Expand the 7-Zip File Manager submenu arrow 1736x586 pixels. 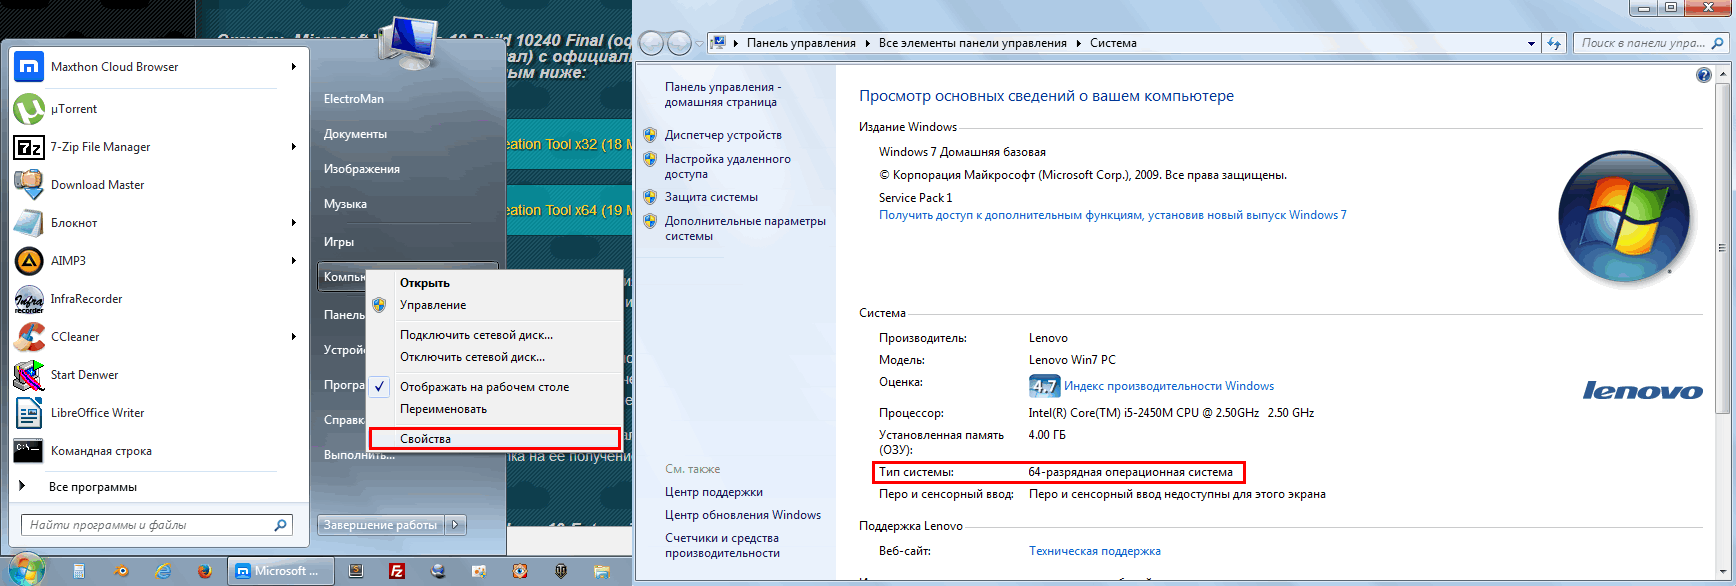point(293,147)
